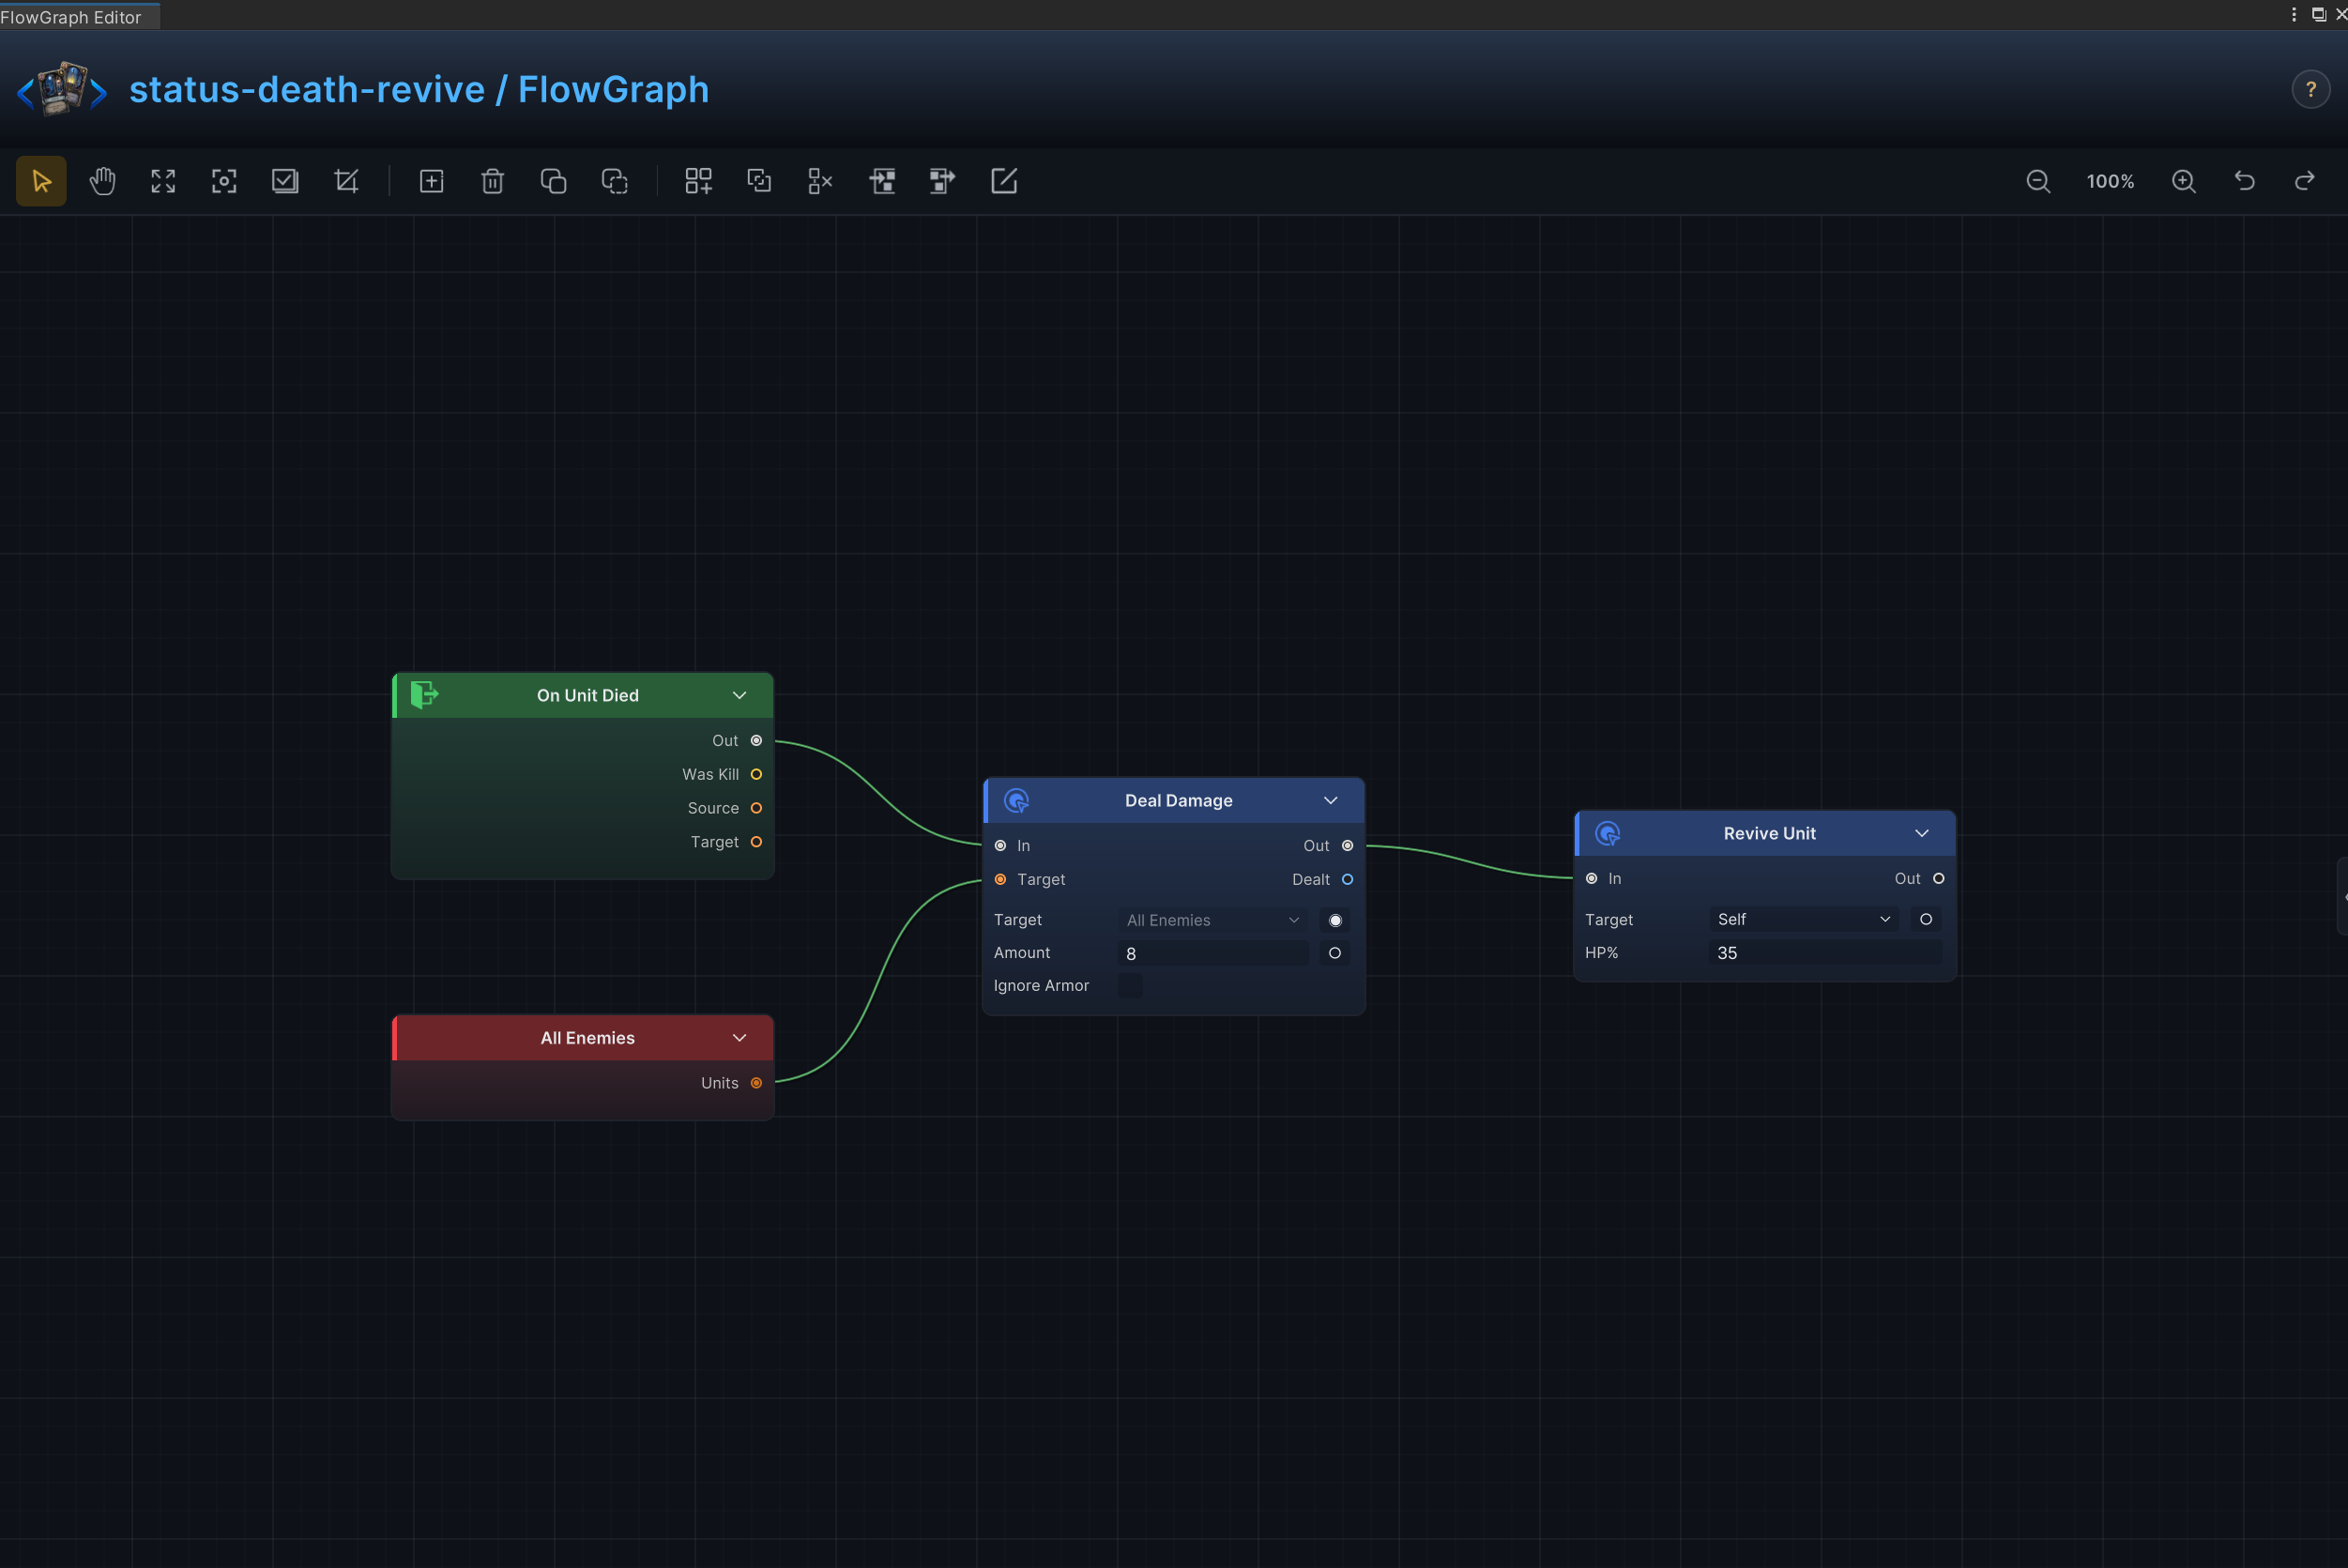Select the All Enemies node title
The height and width of the screenshot is (1568, 2348).
tap(587, 1038)
